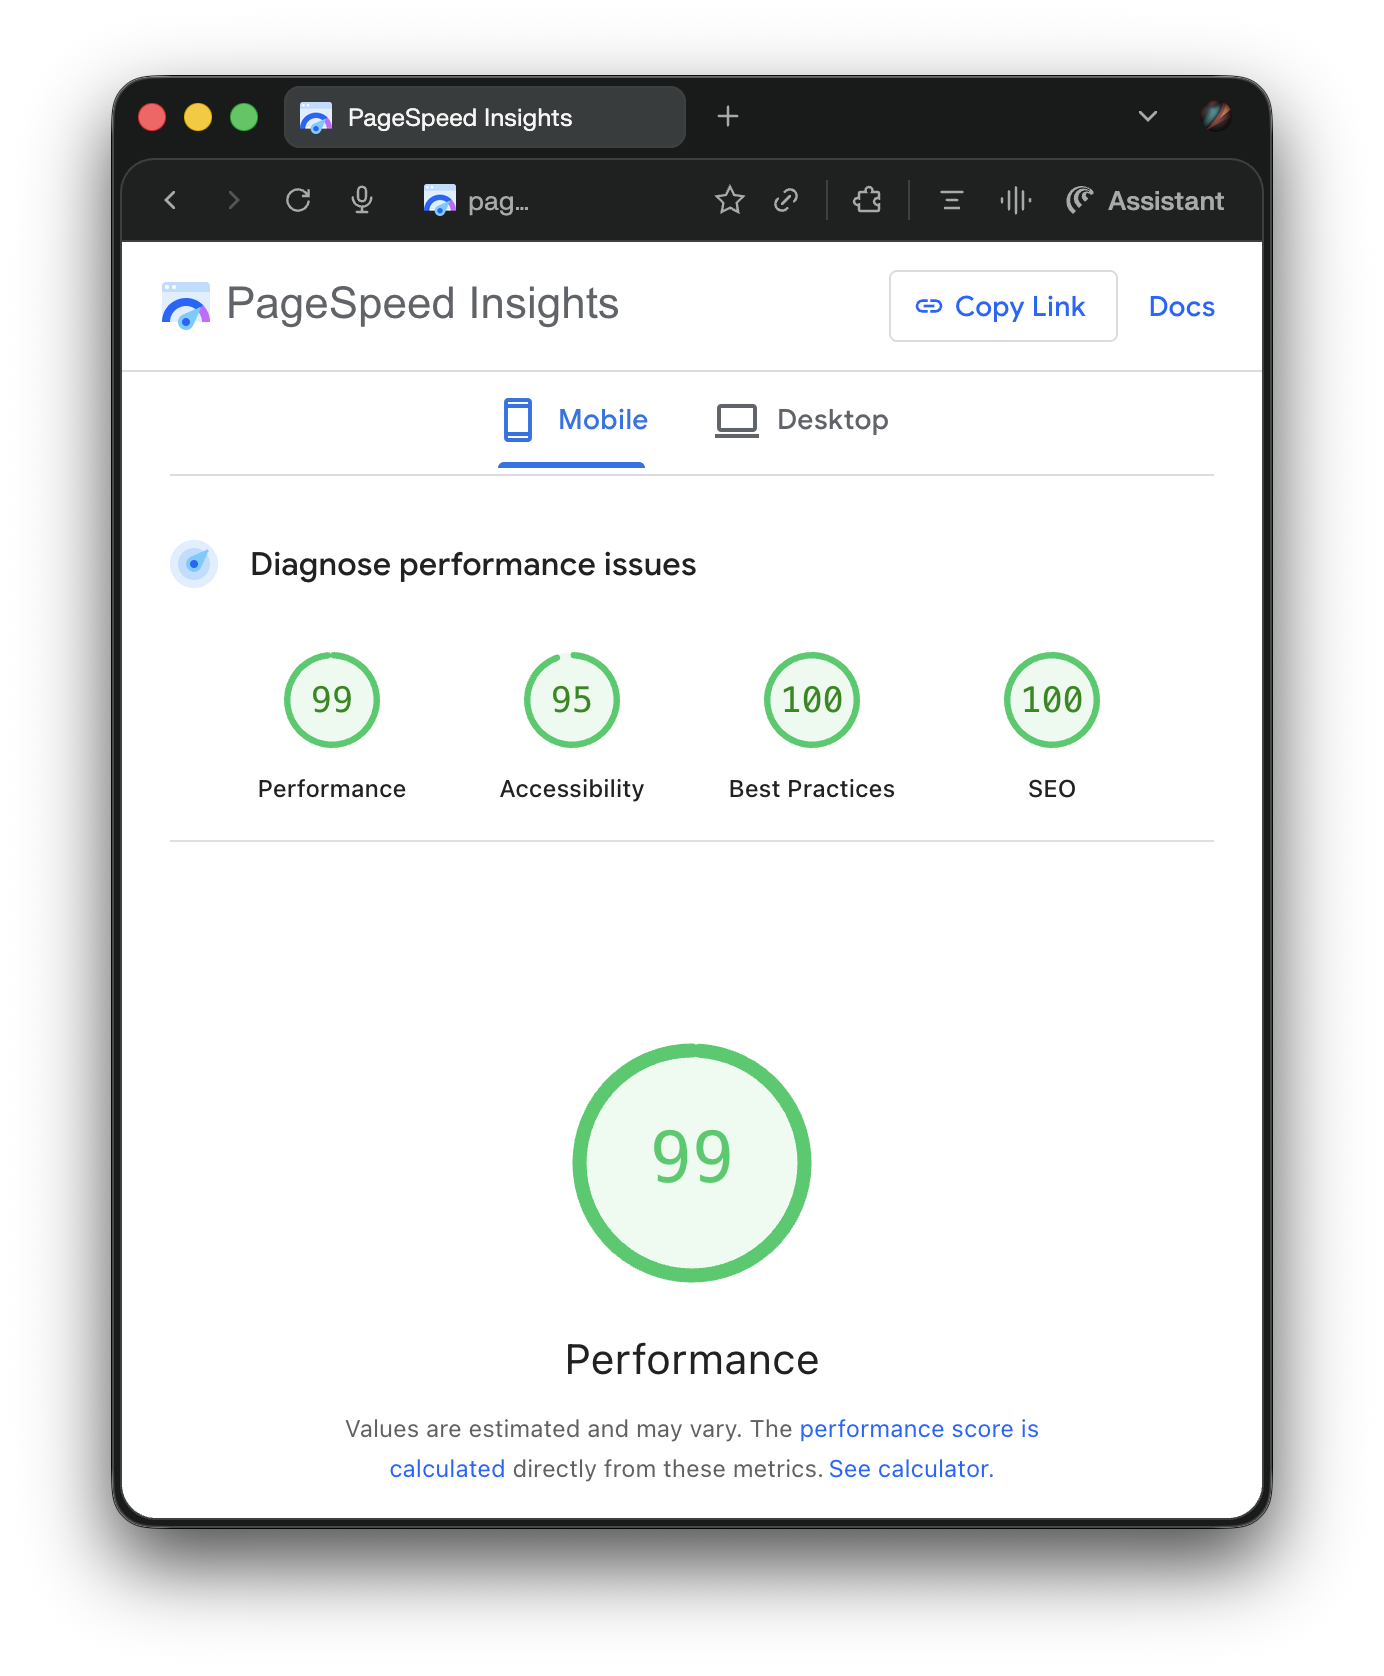Open the Docs link
Viewport: 1384px width, 1676px height.
point(1182,307)
